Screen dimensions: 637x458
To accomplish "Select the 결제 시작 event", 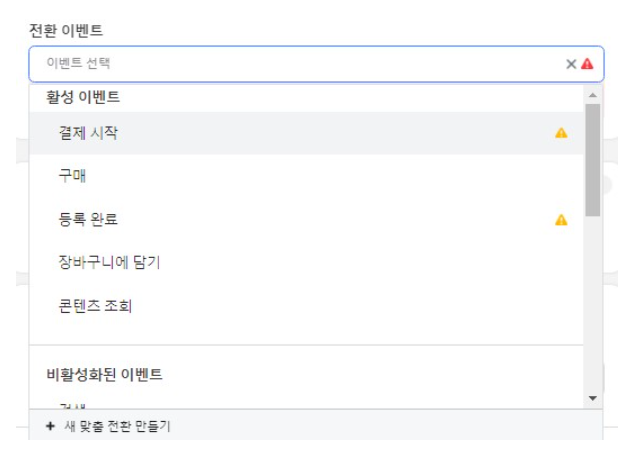I will click(306, 133).
